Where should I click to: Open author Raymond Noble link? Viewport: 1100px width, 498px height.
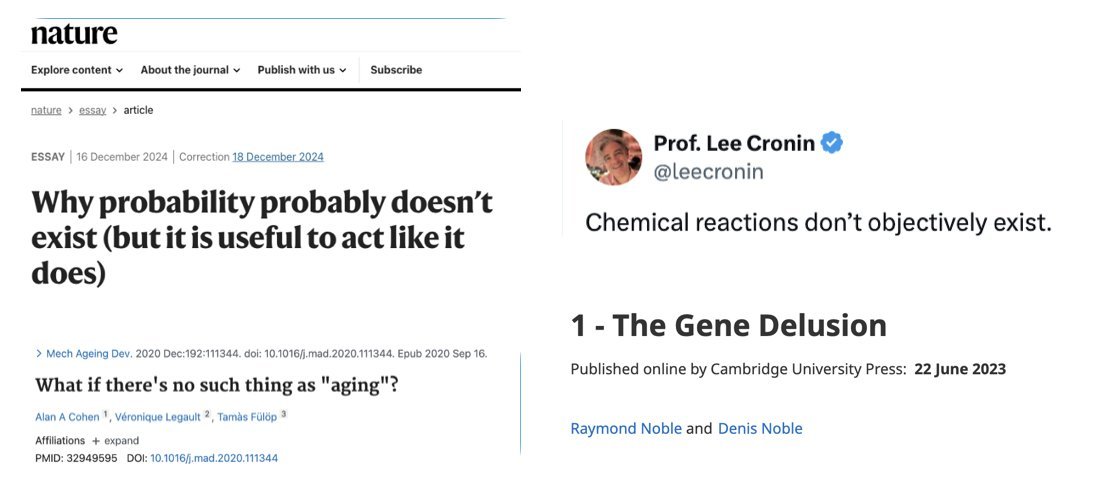point(626,429)
